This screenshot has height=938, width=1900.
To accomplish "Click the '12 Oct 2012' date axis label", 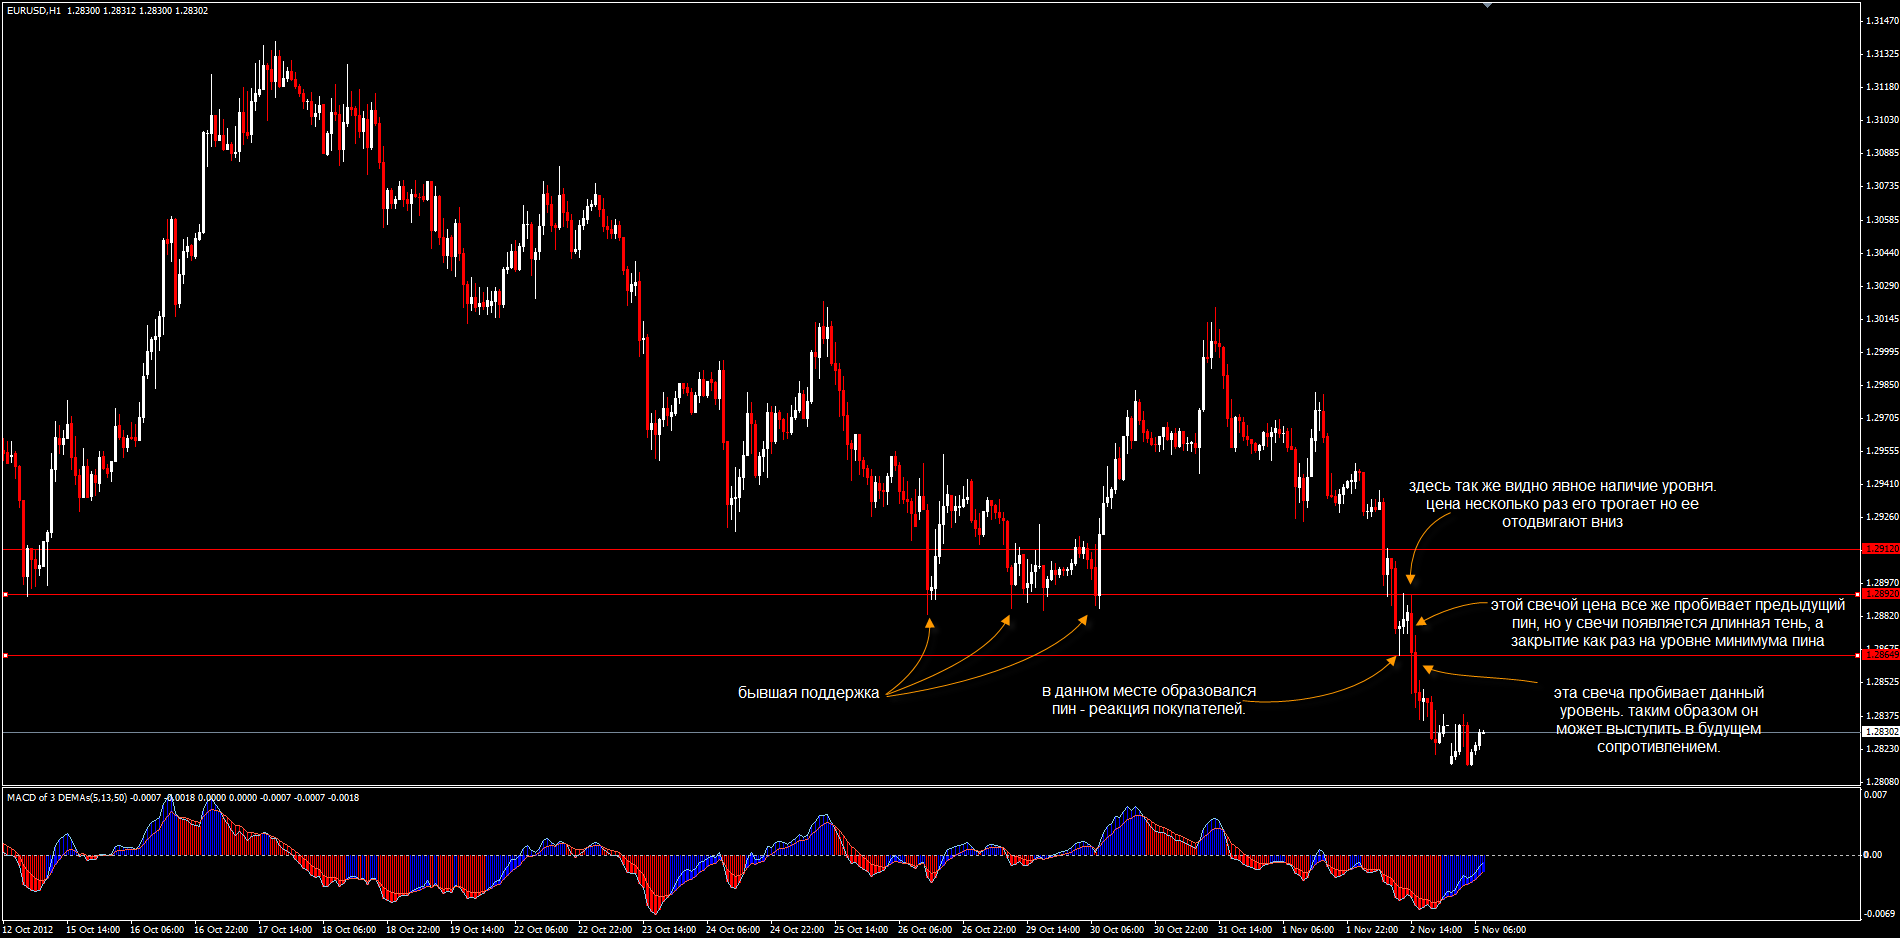I will click(x=28, y=929).
